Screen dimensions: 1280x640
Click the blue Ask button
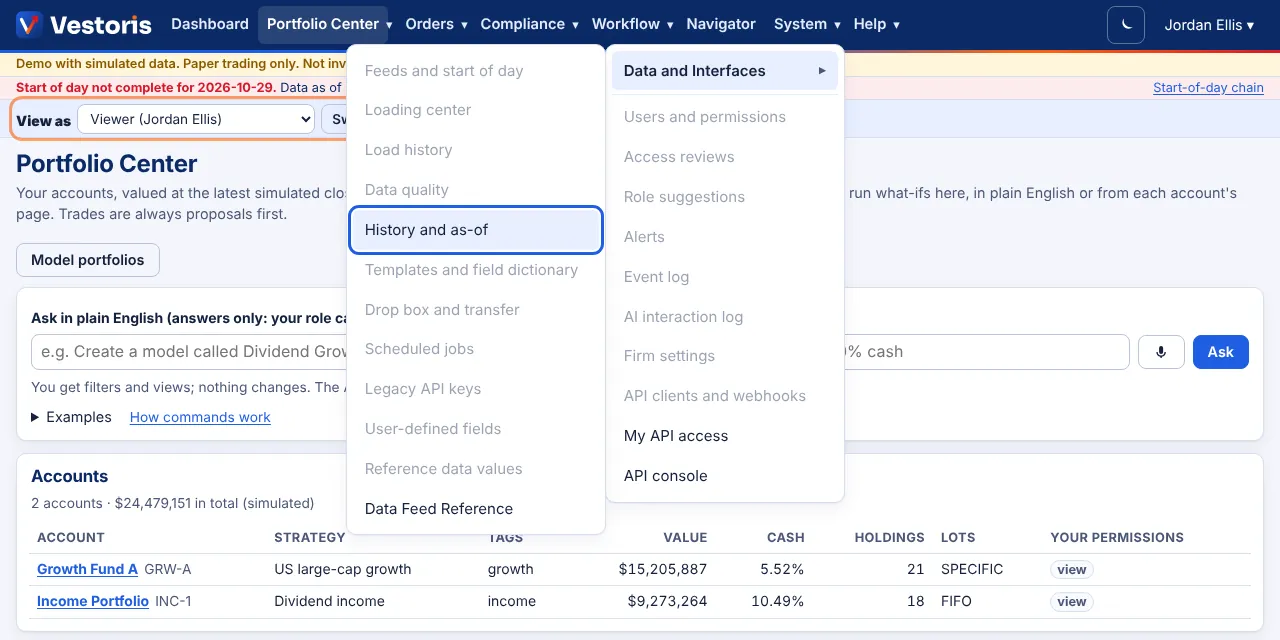pos(1220,352)
